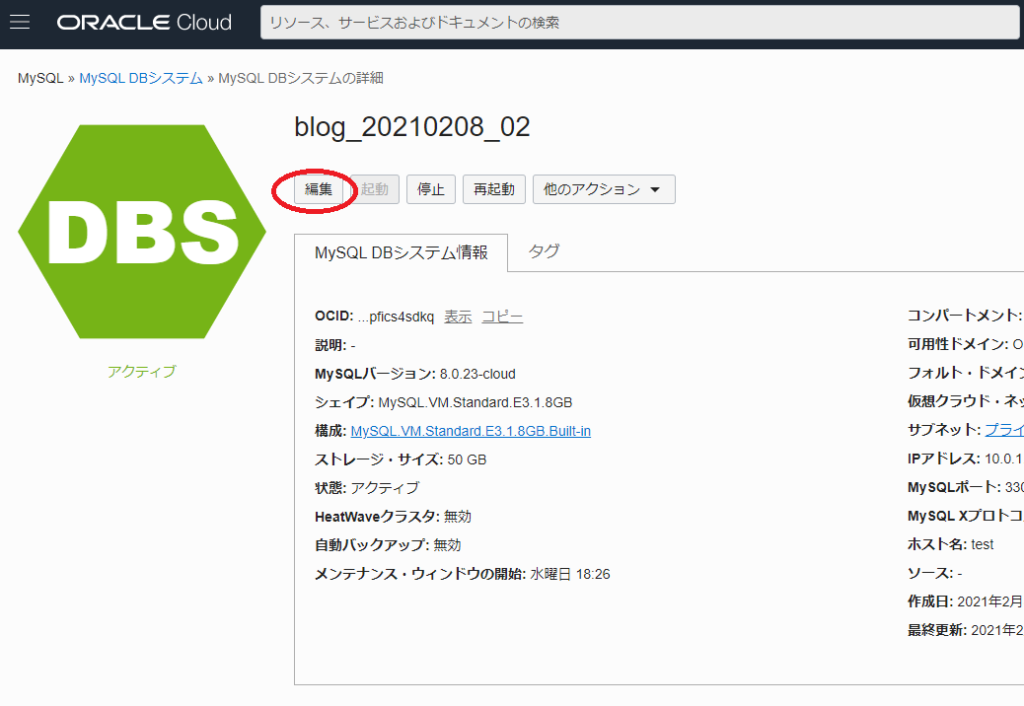Click the 状態: アクティブ row
This screenshot has height=706, width=1024.
click(x=367, y=488)
